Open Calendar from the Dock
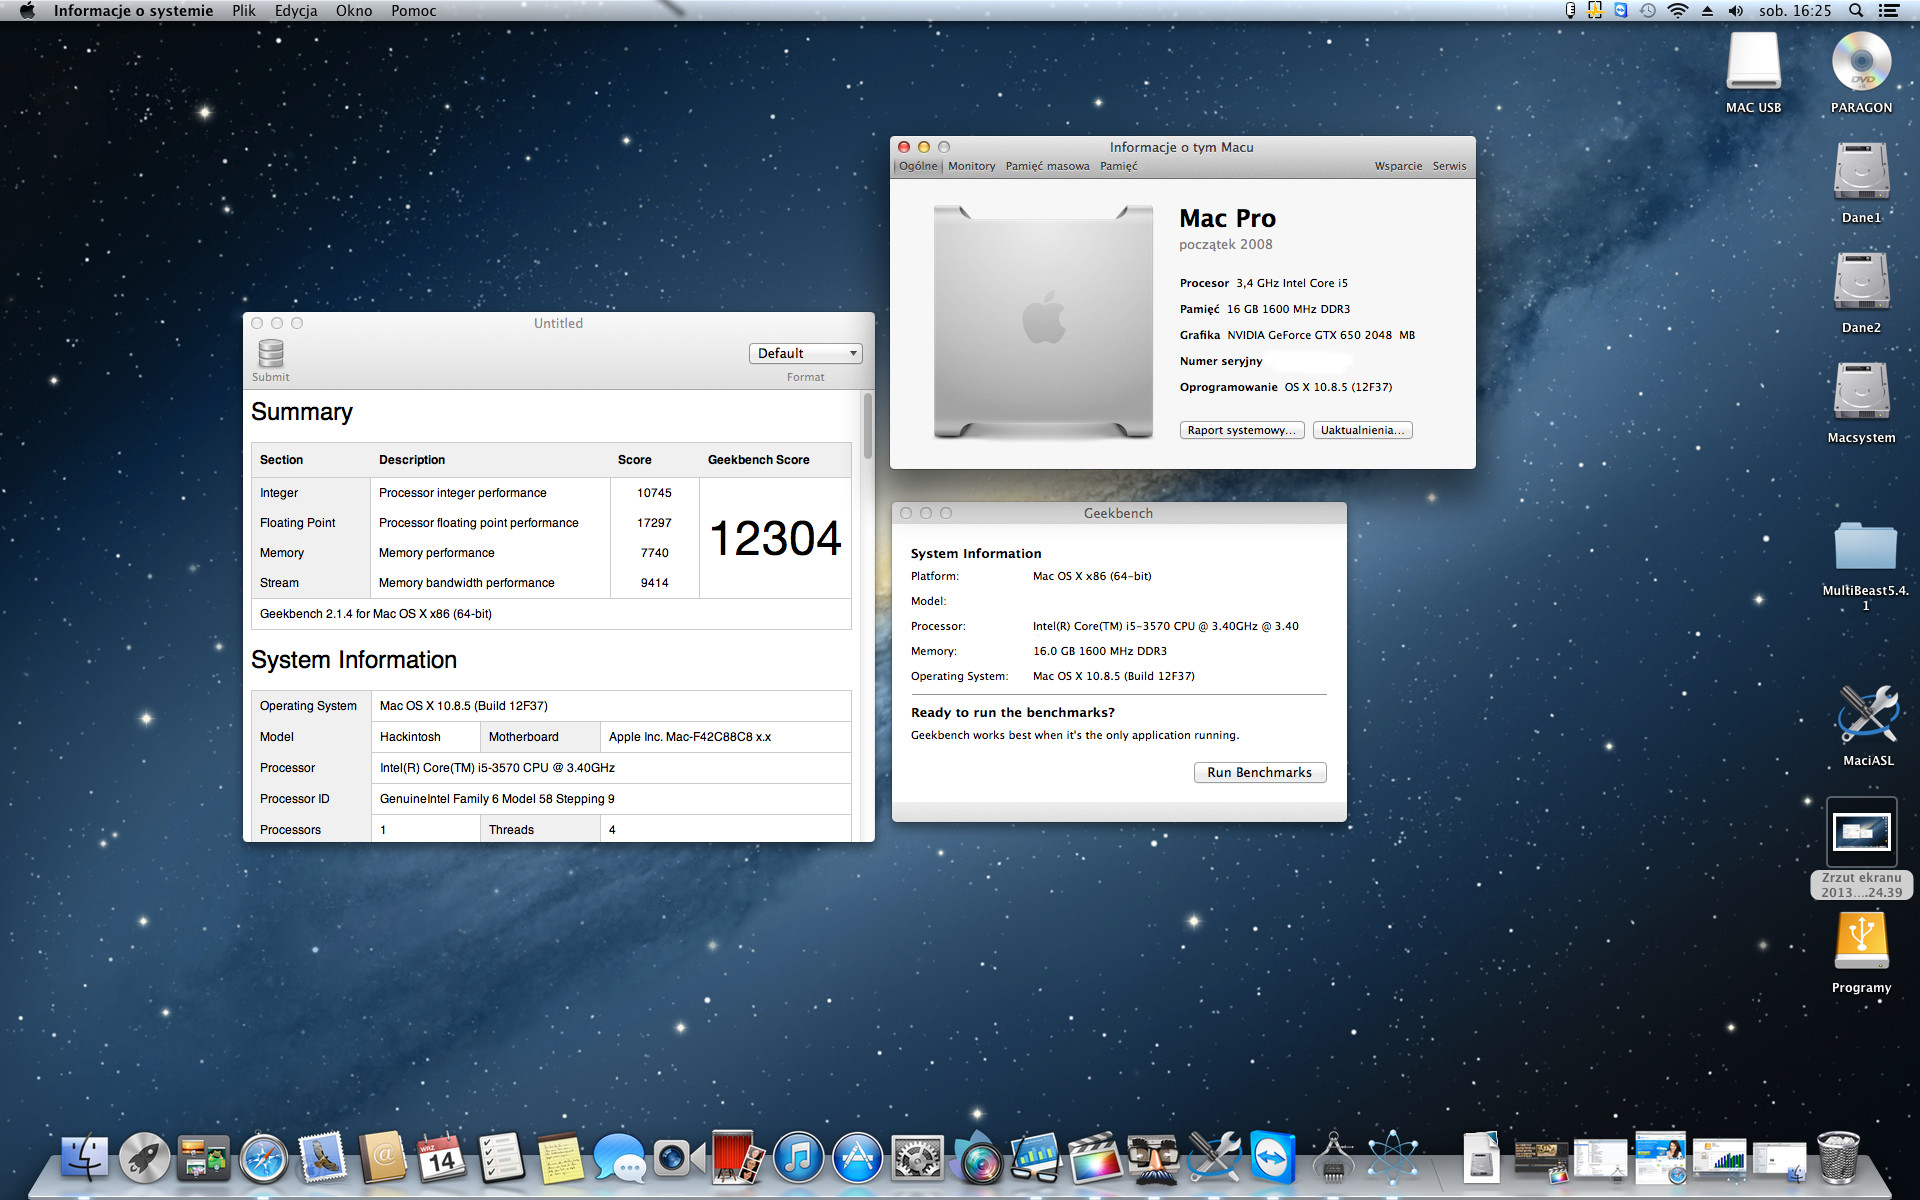Screen dimensions: 1920x1200 (x=441, y=1158)
